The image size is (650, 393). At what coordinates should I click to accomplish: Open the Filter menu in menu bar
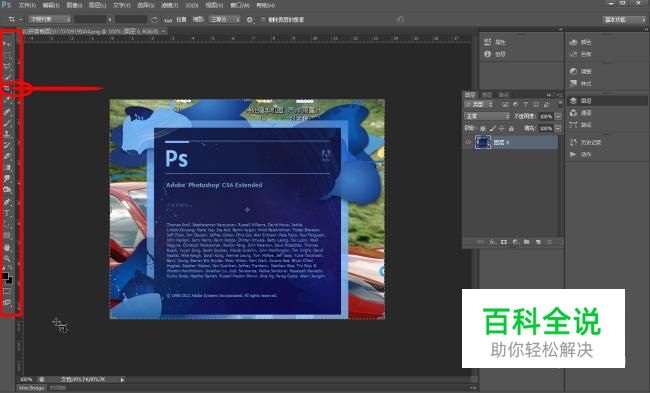169,5
